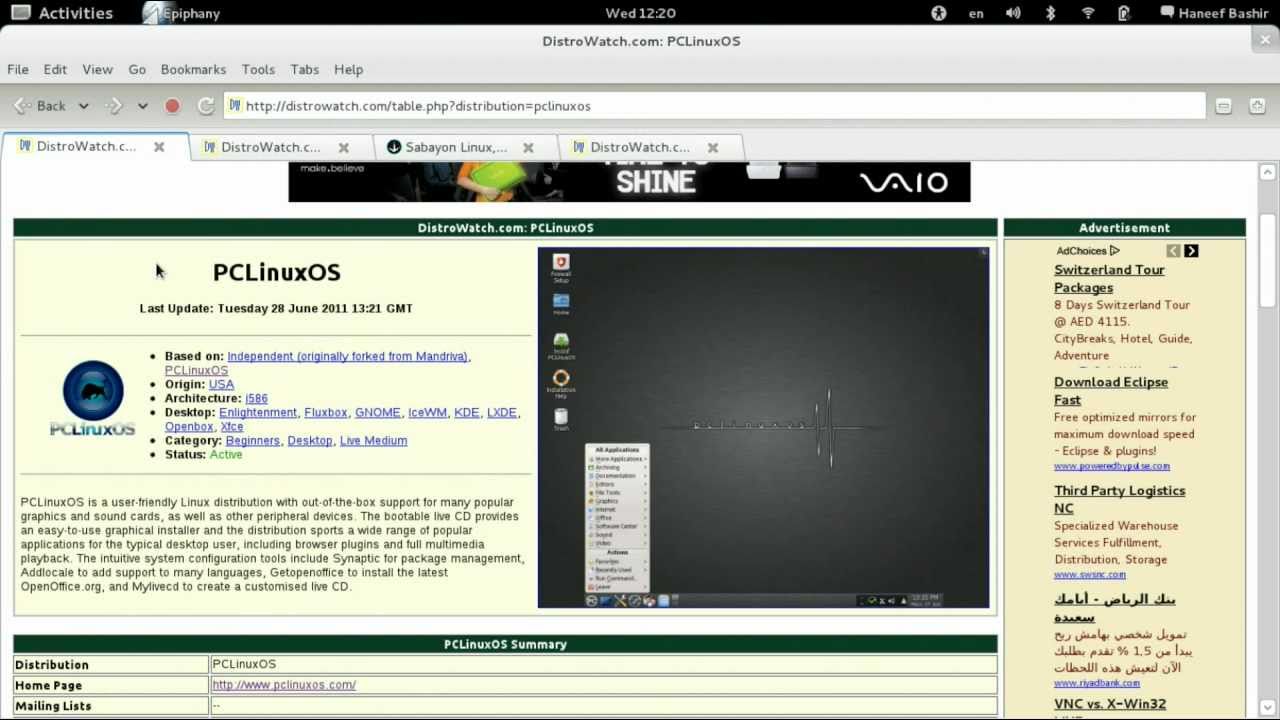The width and height of the screenshot is (1280, 720).
Task: Click the Wi-Fi network icon
Action: coord(1088,13)
